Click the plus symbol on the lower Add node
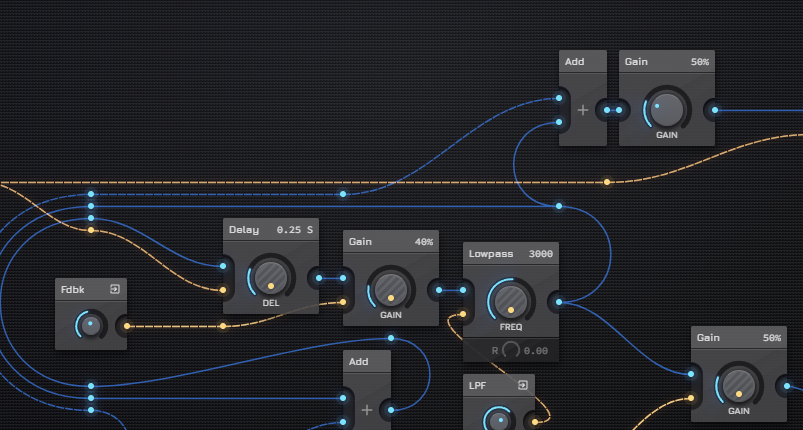This screenshot has height=430, width=803. tap(367, 409)
